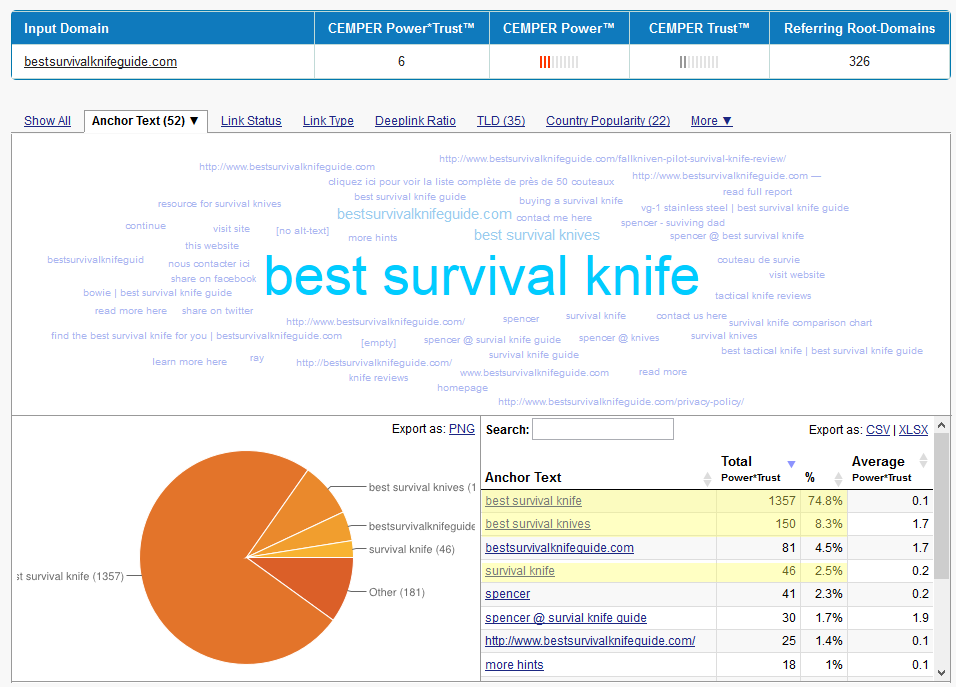
Task: Export the chart as PNG
Action: click(461, 429)
